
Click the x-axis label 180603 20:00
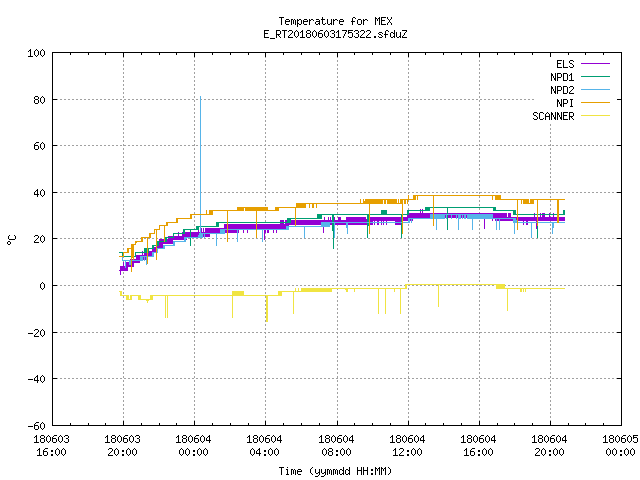pyautogui.click(x=122, y=446)
